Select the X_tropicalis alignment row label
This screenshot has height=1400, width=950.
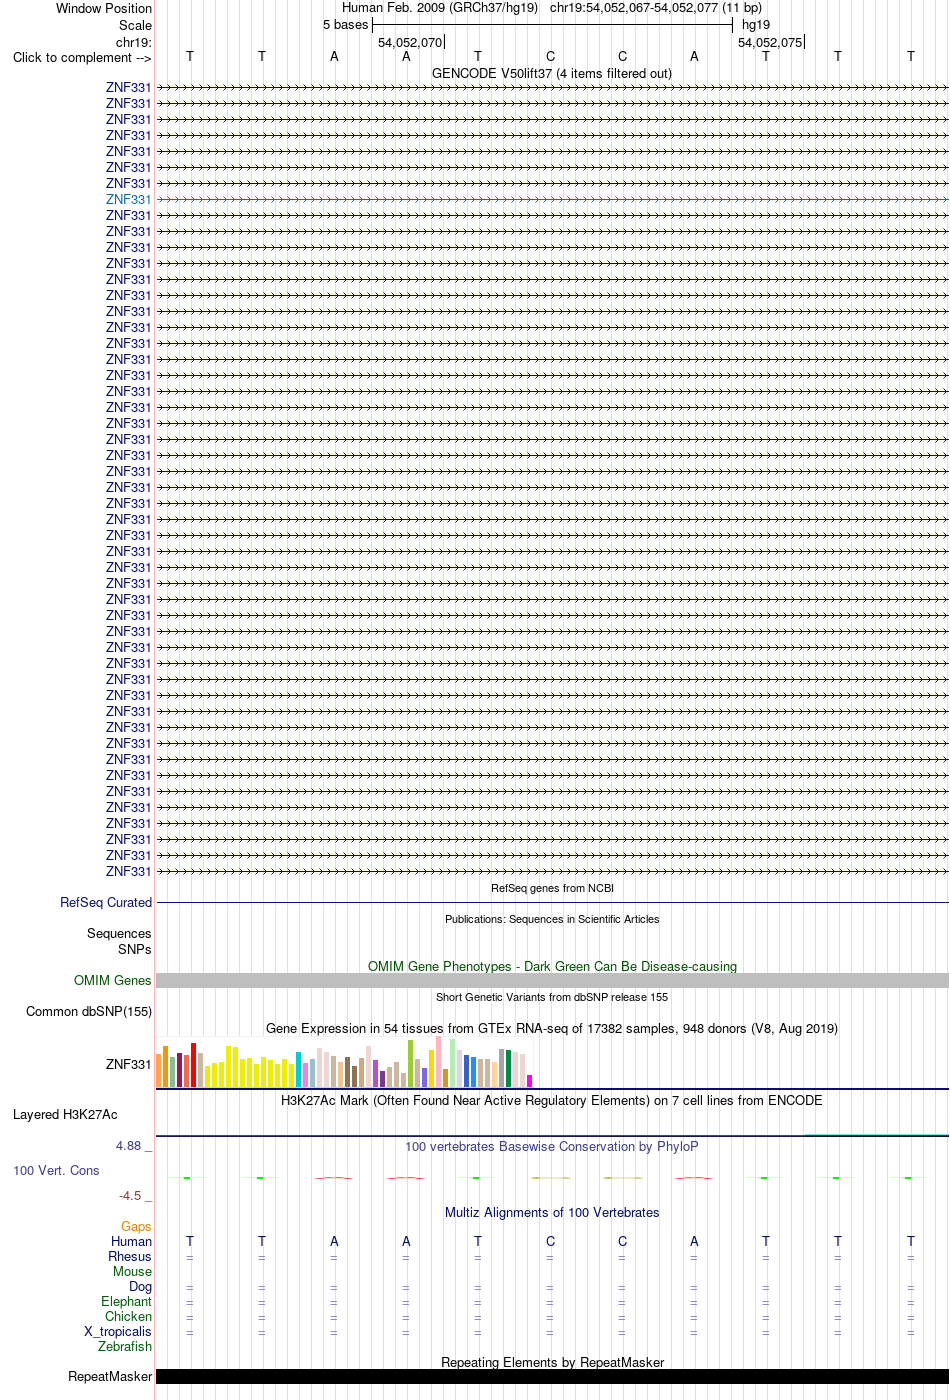[x=118, y=1331]
